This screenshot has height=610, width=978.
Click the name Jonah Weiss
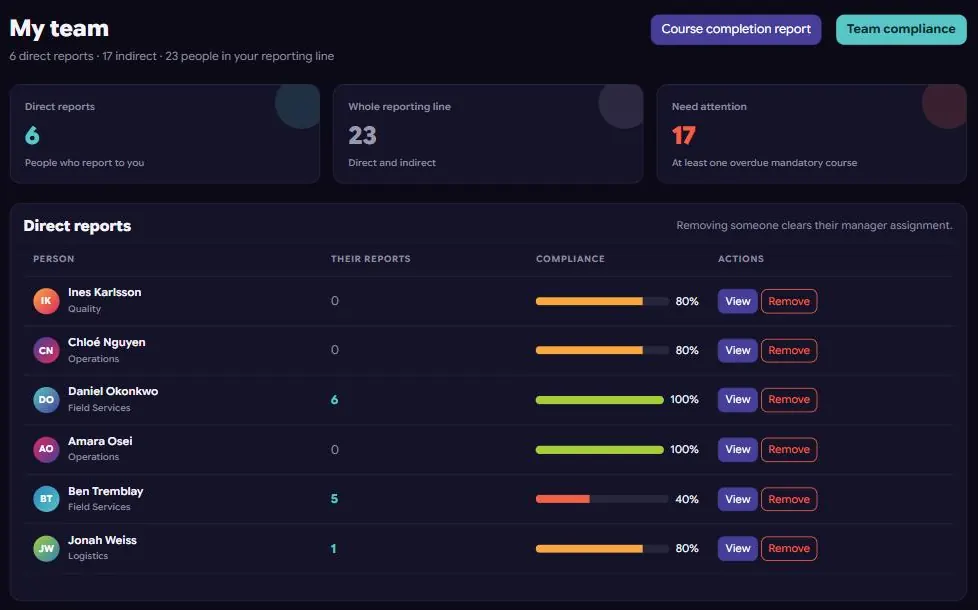click(102, 541)
